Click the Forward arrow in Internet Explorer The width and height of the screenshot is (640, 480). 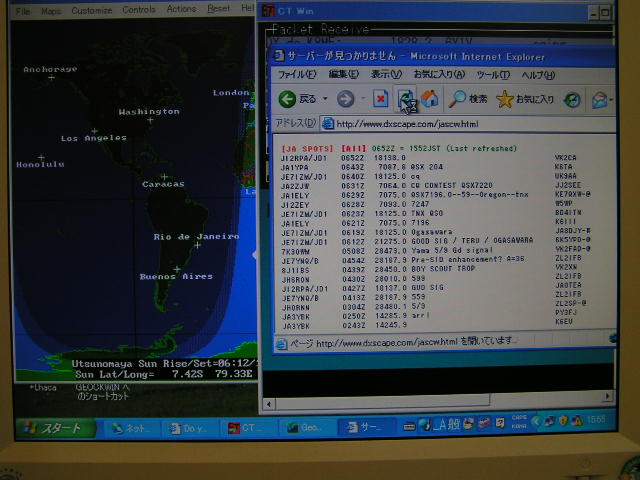click(346, 99)
